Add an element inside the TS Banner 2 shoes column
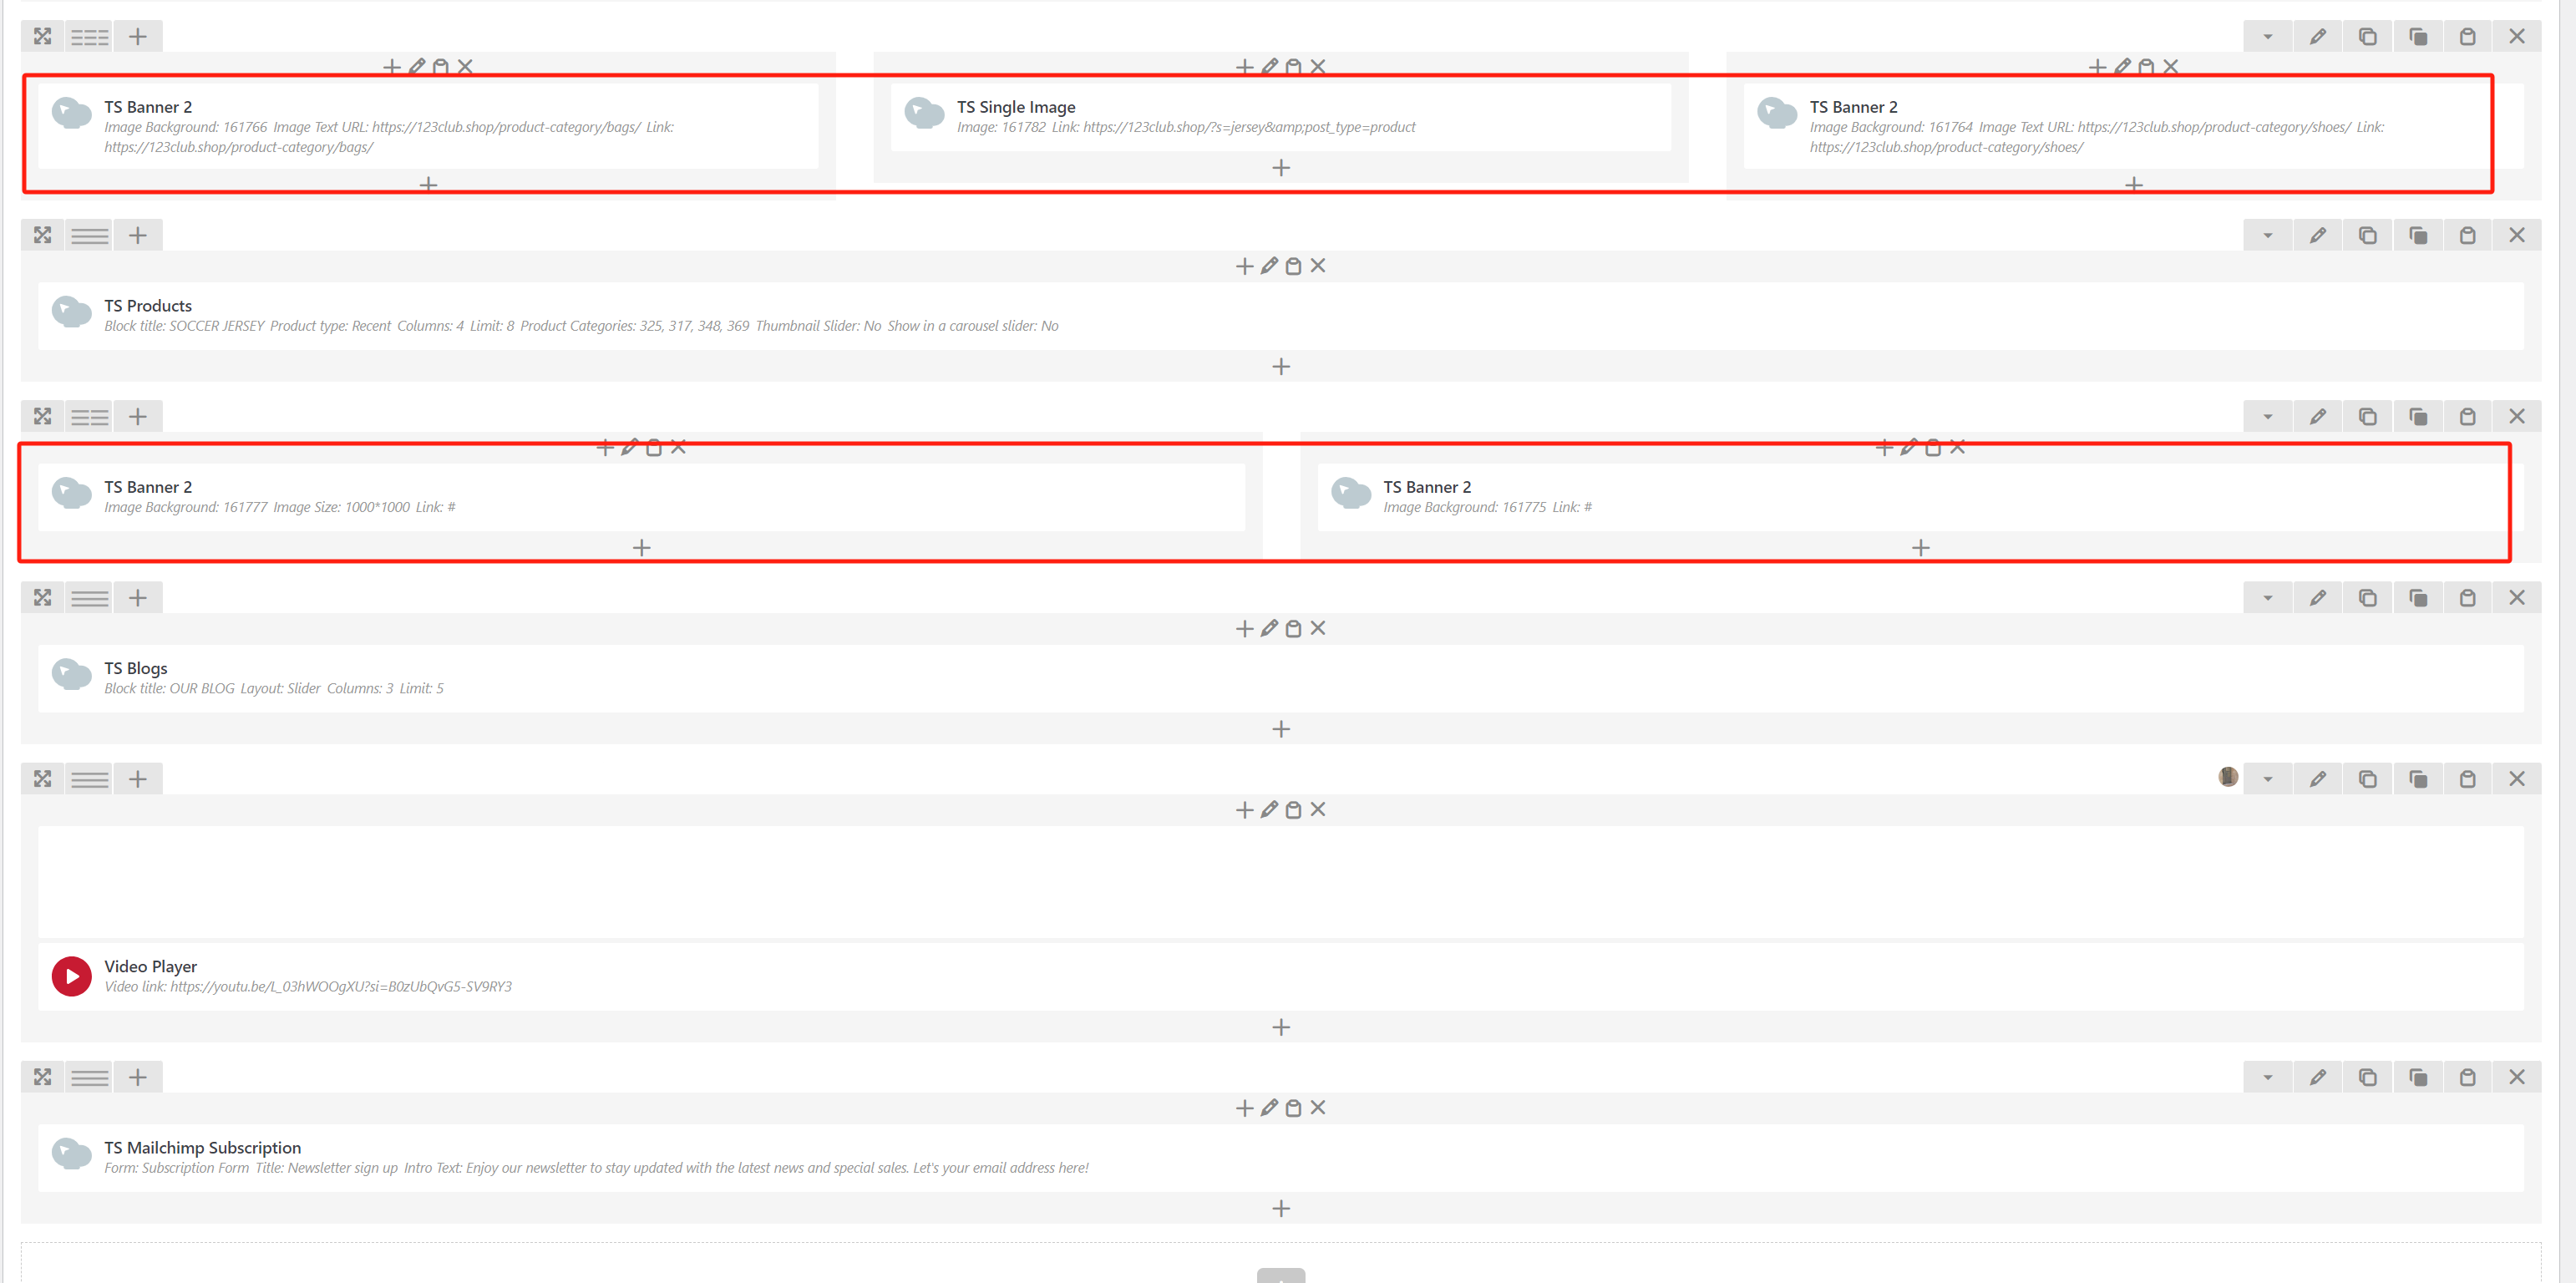Viewport: 2576px width, 1283px height. [x=2133, y=184]
